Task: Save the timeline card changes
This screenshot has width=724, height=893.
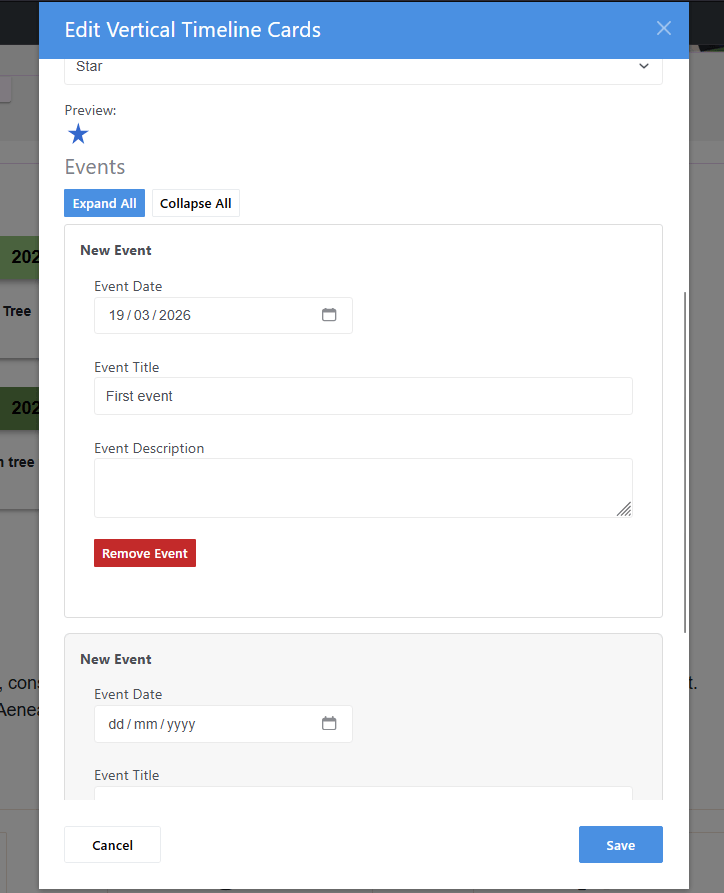Action: point(620,845)
